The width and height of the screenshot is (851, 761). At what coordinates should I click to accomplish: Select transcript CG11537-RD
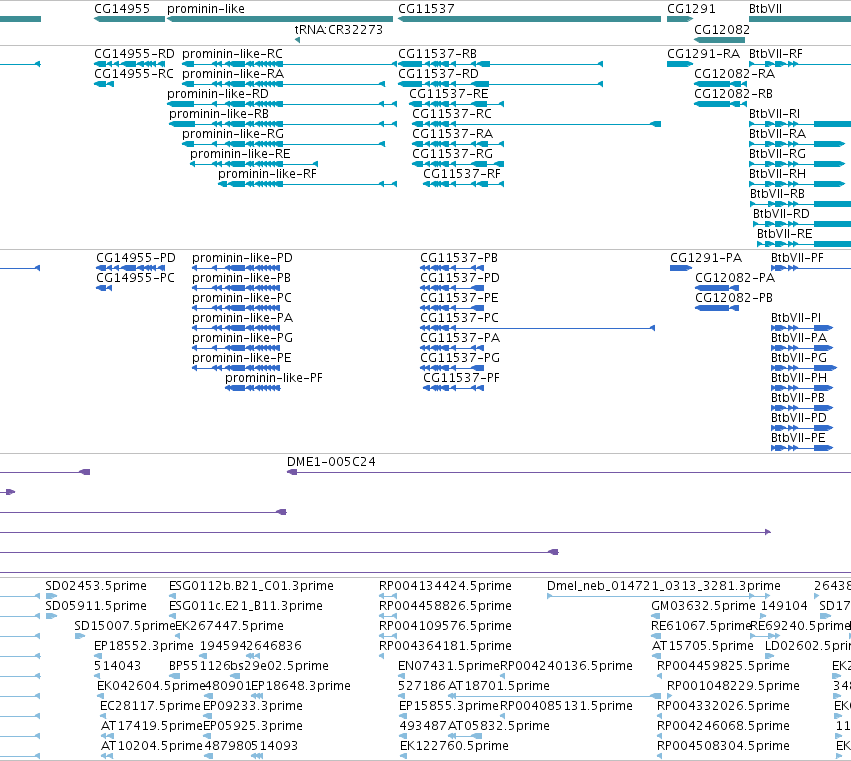[438, 74]
